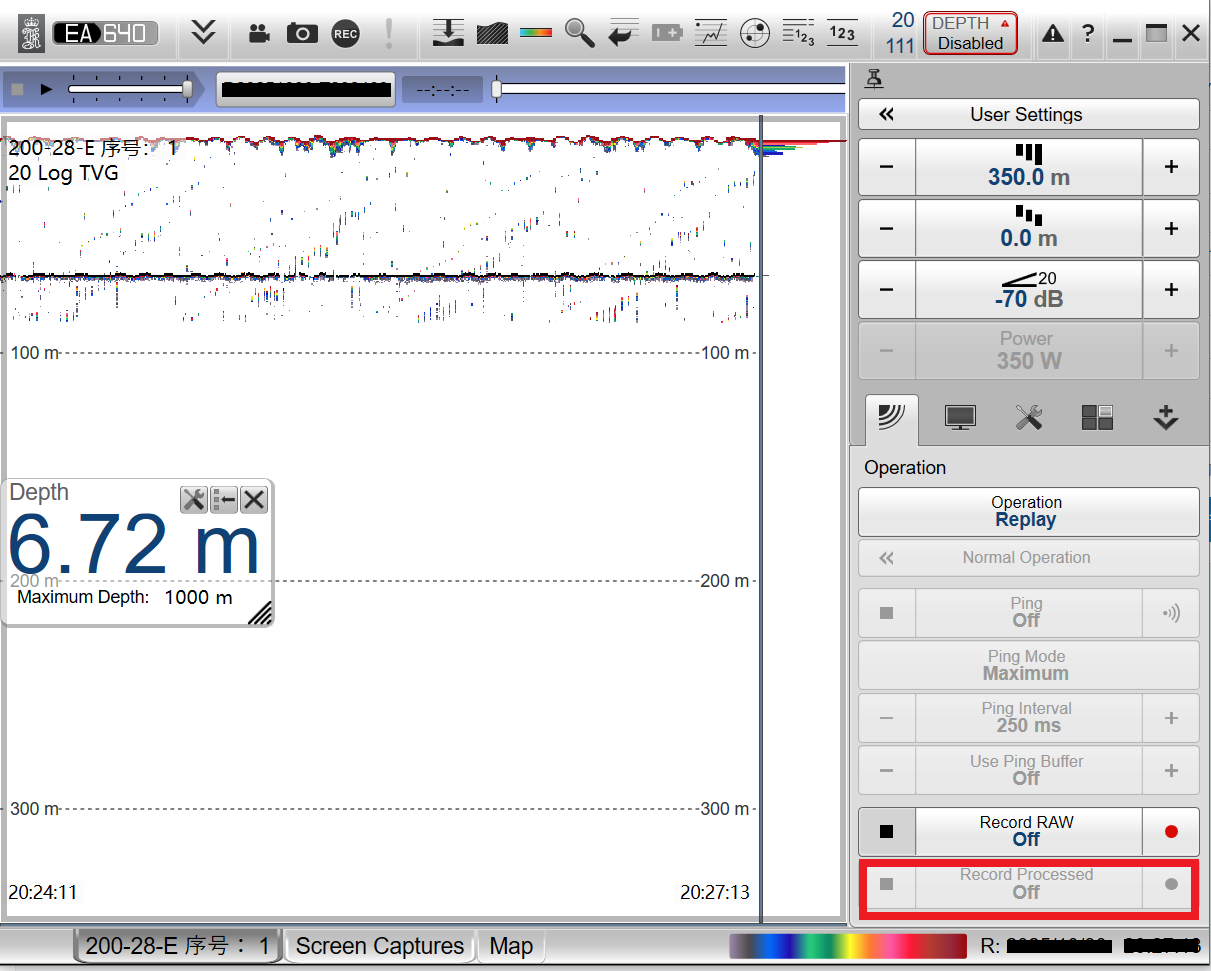
Task: Click the video camera icon in toolbar
Action: click(259, 34)
